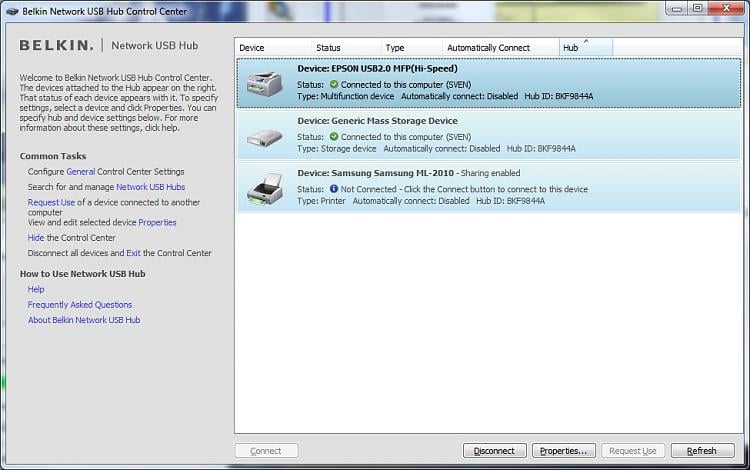Screen dimensions: 750x470
Task: Click the blue info icon for Samsung status
Action: [334, 189]
